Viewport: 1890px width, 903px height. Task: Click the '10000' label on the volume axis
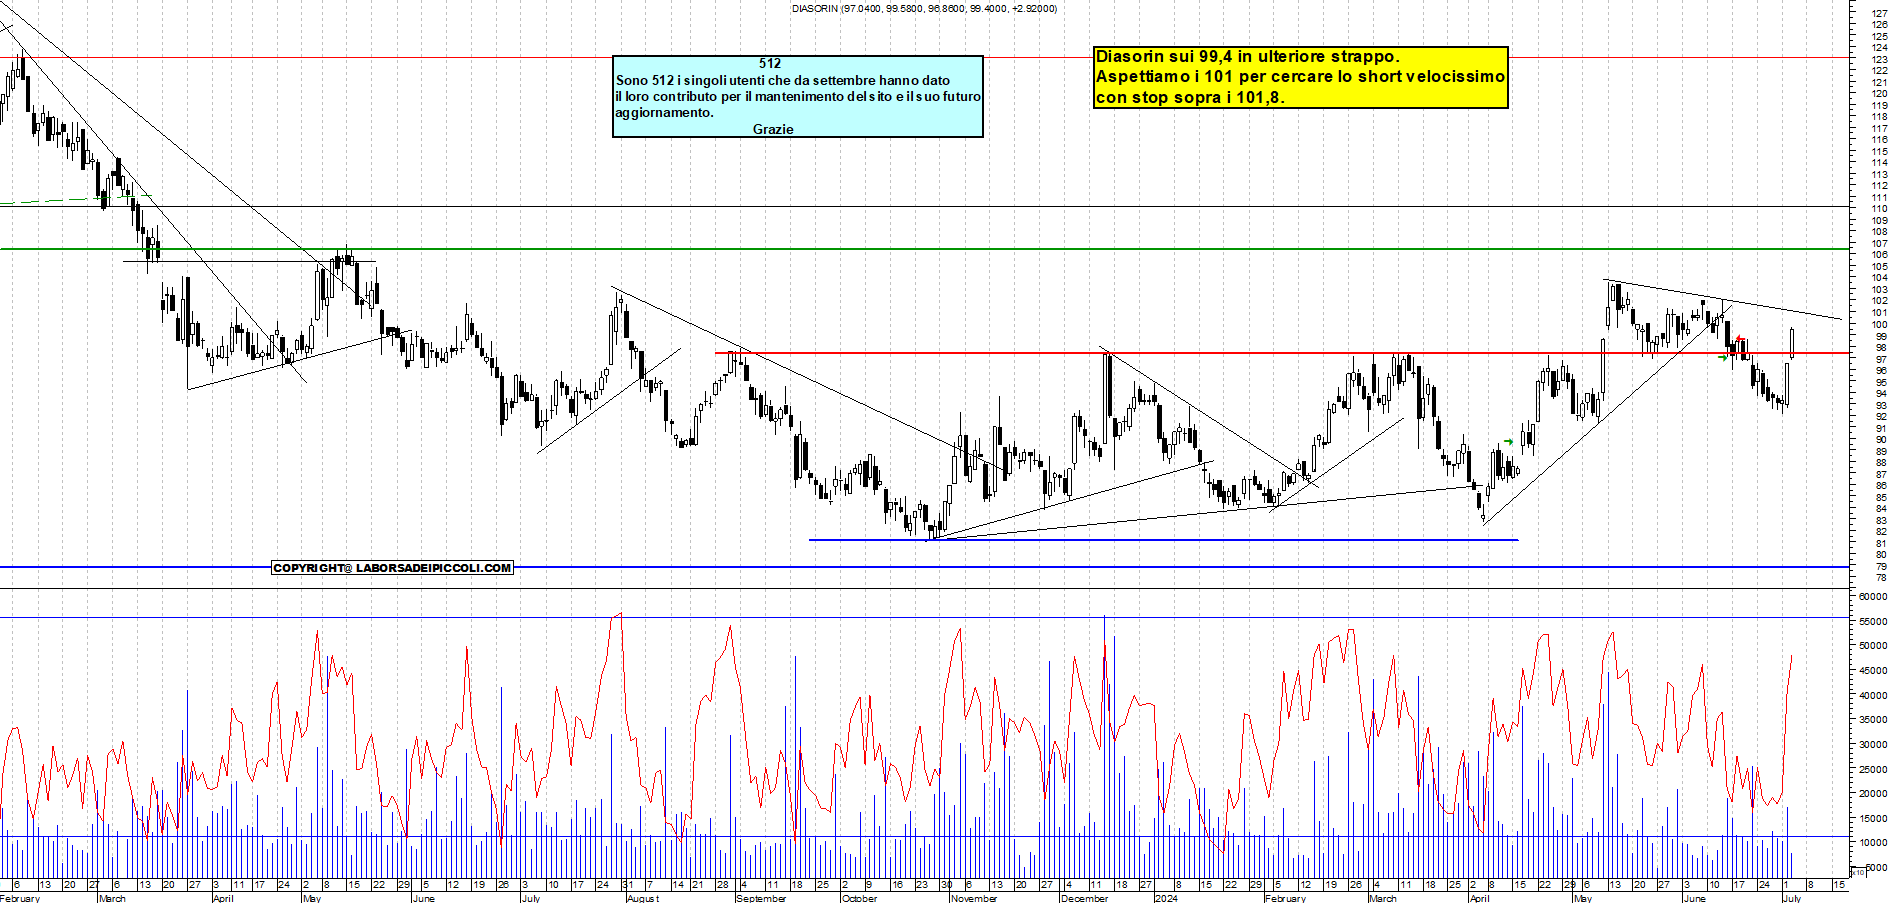[x=1873, y=843]
